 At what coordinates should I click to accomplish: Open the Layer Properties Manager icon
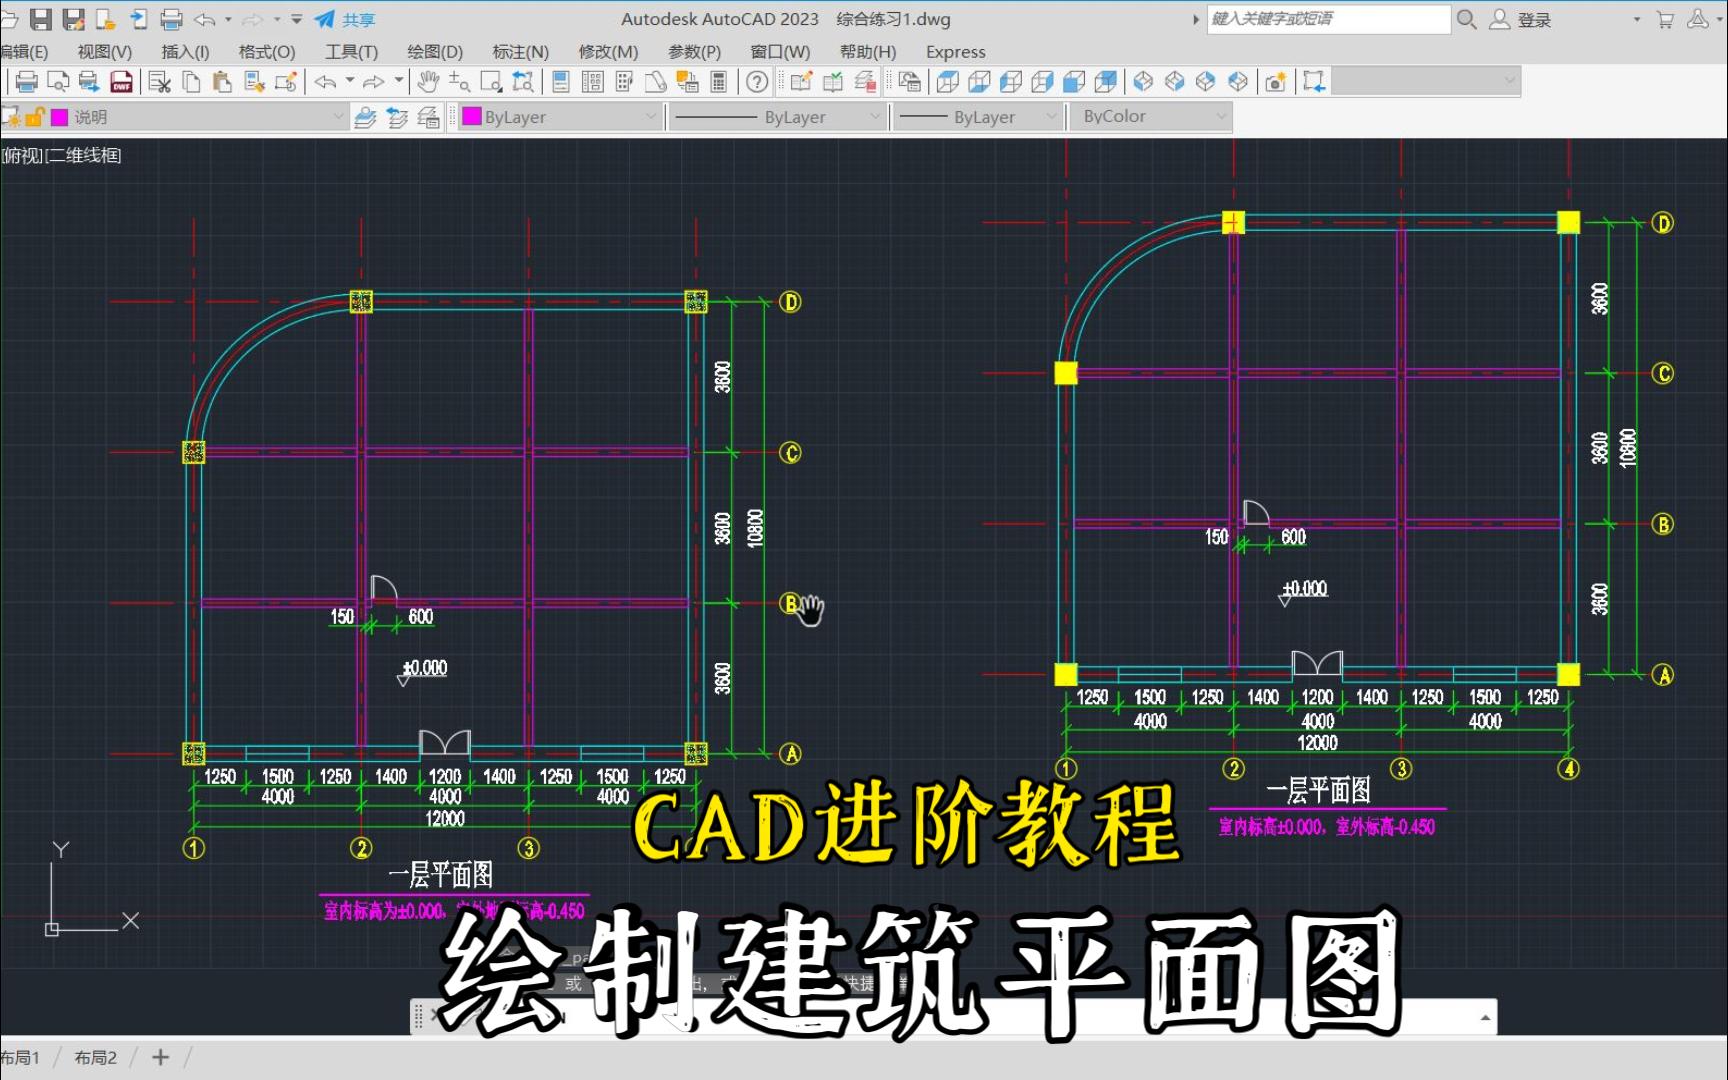[x=428, y=117]
